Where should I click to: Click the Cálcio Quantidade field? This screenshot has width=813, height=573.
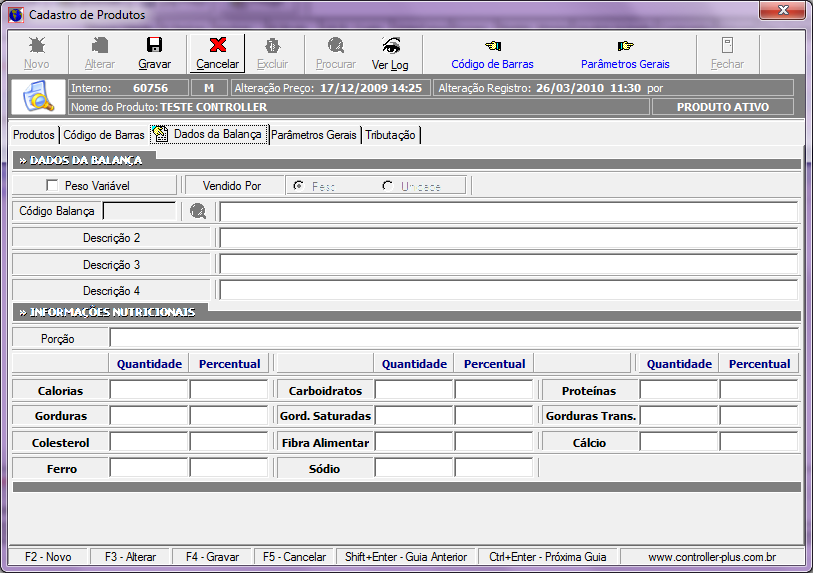(x=679, y=441)
